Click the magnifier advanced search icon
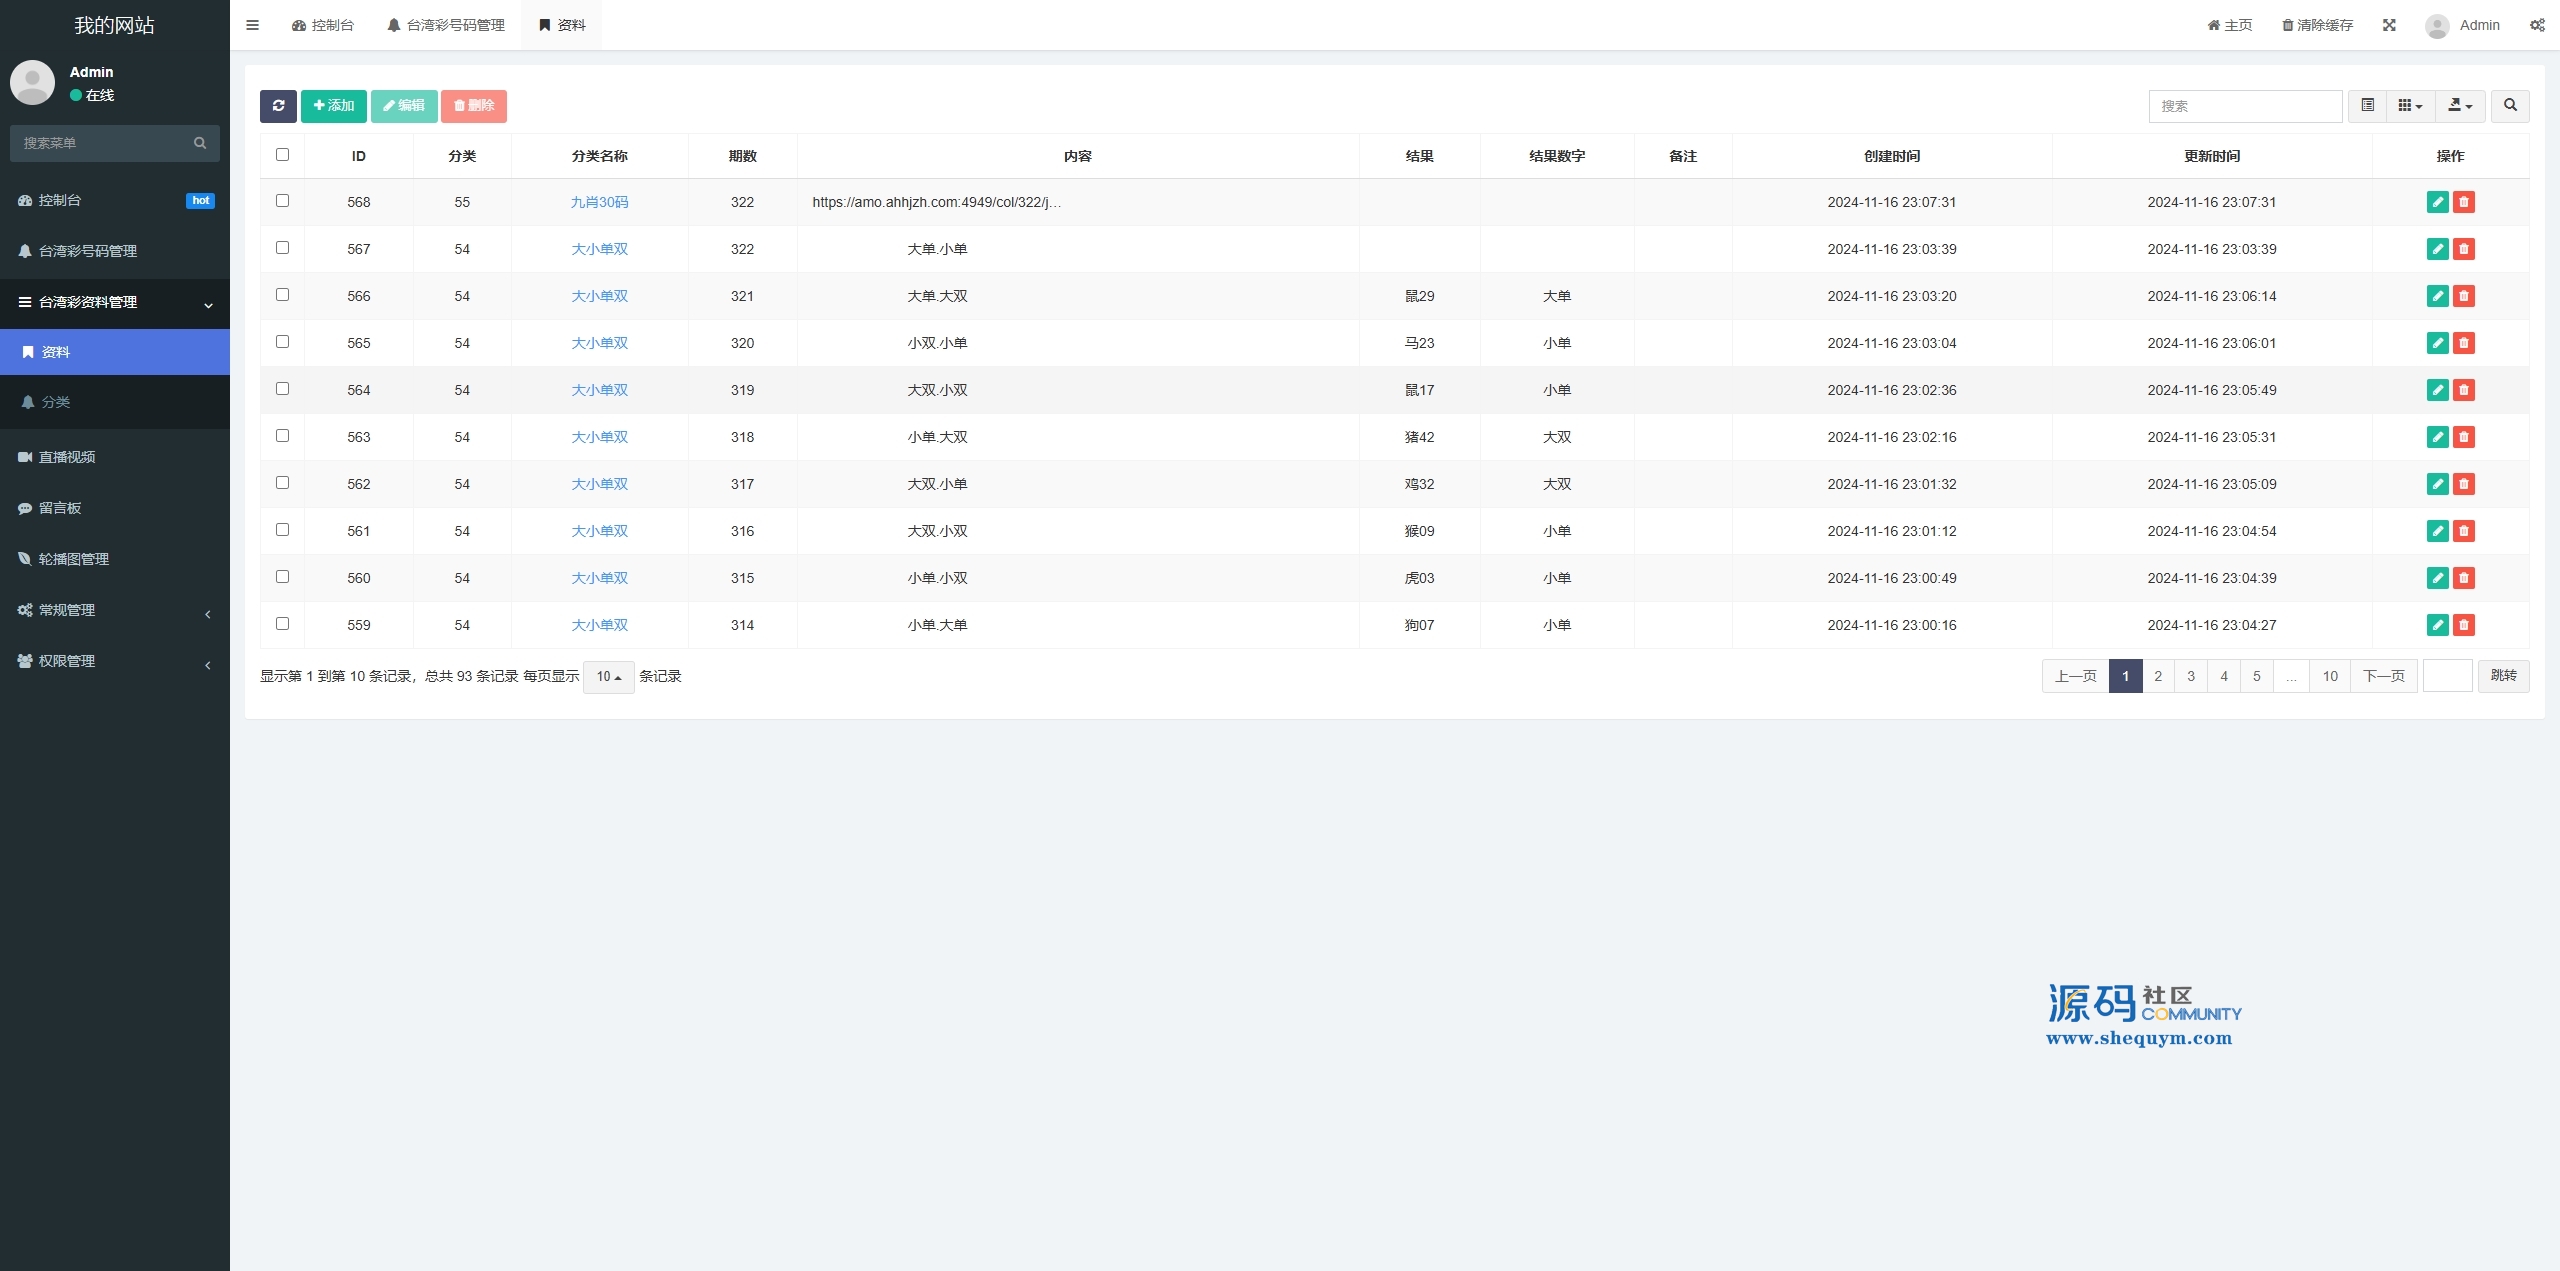Viewport: 2560px width, 1271px height. point(2509,106)
